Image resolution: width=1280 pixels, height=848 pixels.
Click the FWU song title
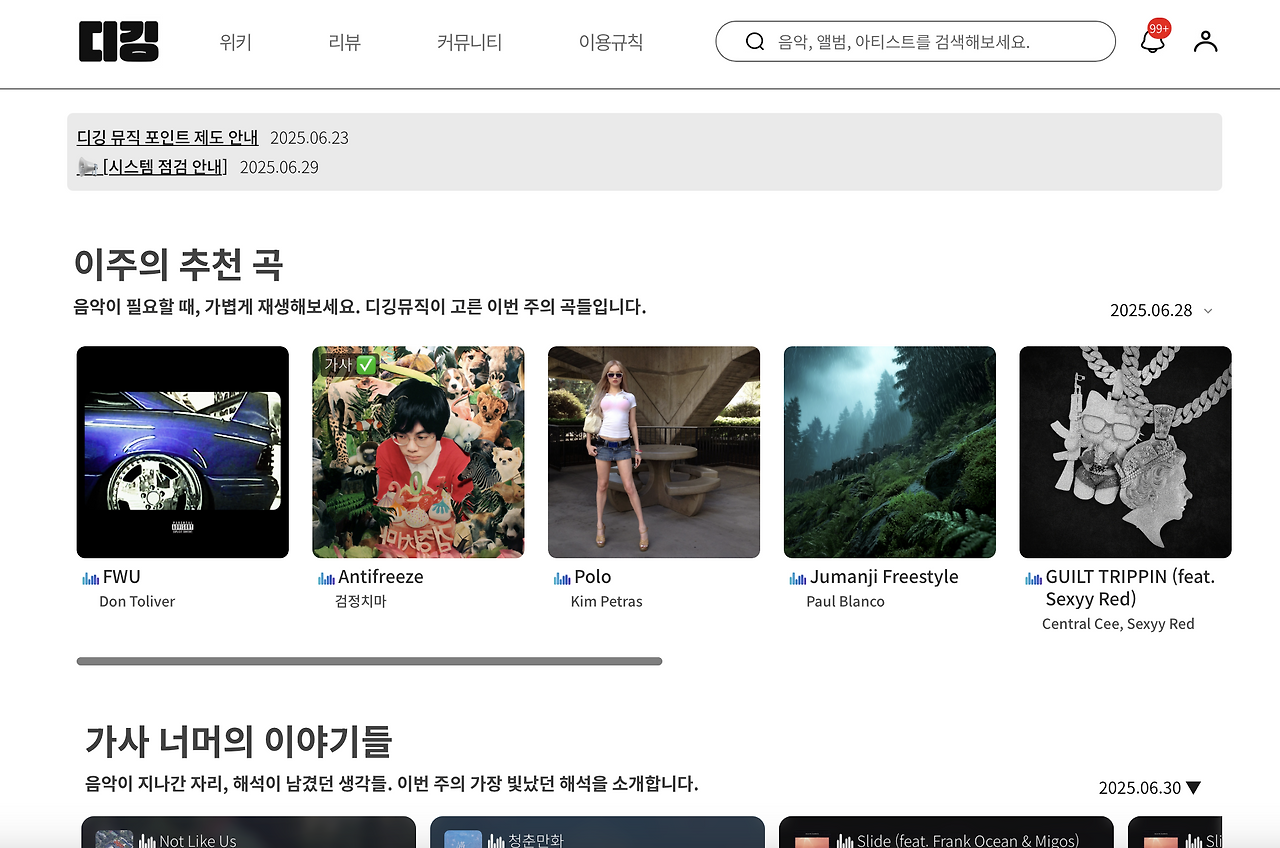coord(122,577)
